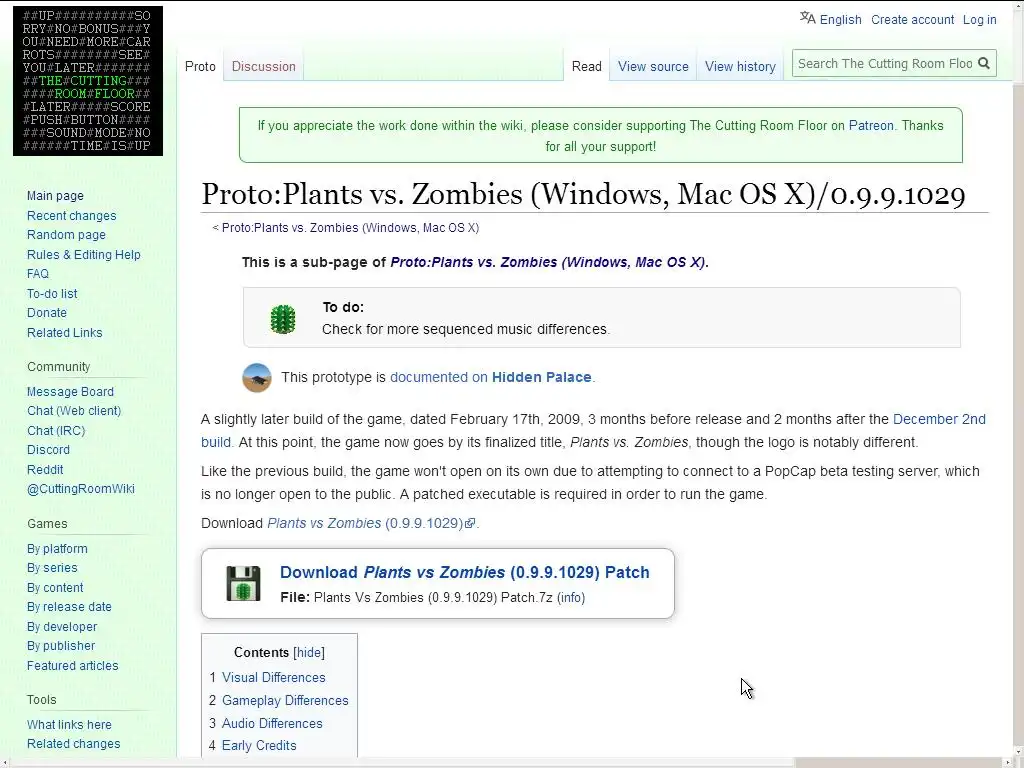Go to a Random page
1024x768 pixels.
tap(66, 234)
